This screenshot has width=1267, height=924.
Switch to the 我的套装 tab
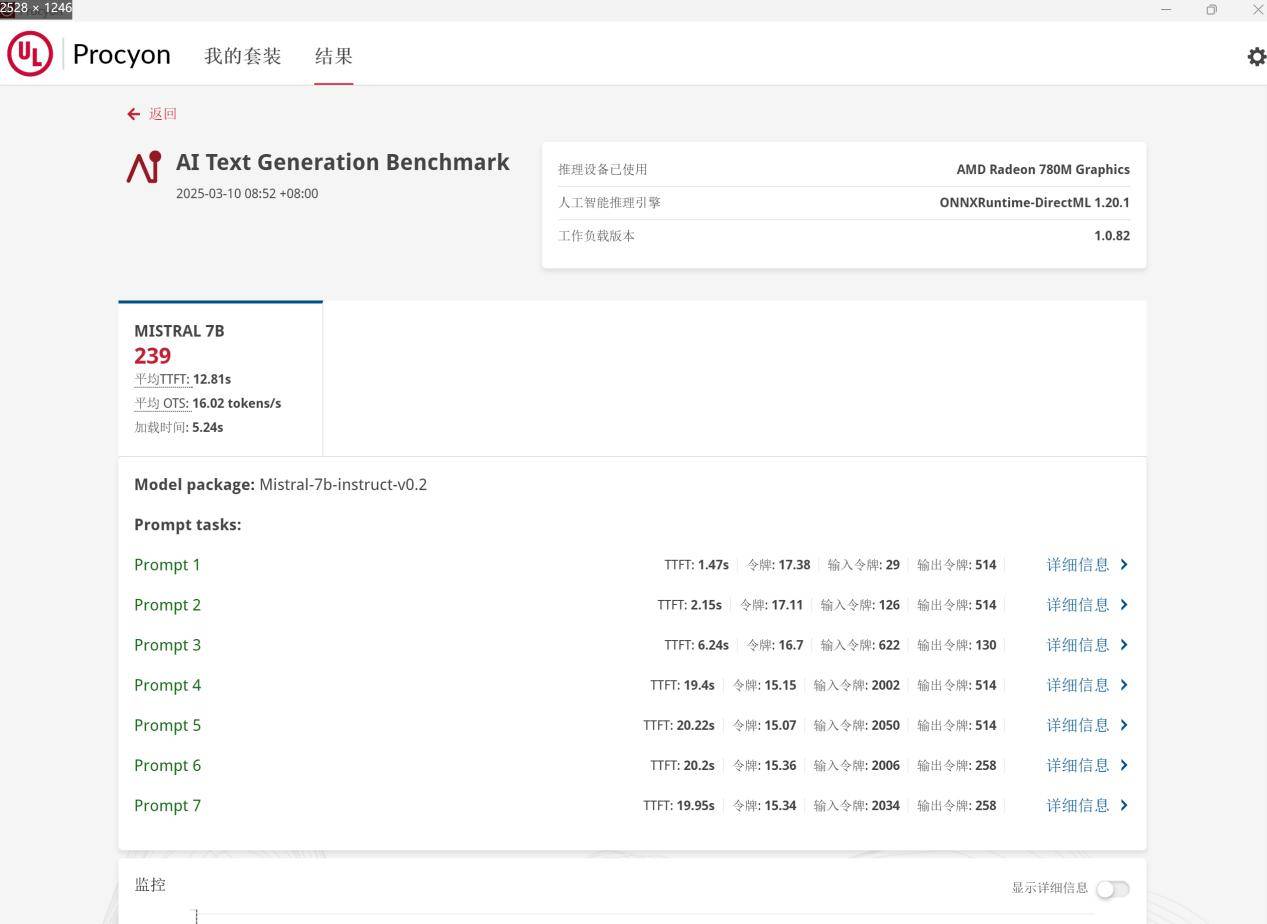tap(242, 56)
